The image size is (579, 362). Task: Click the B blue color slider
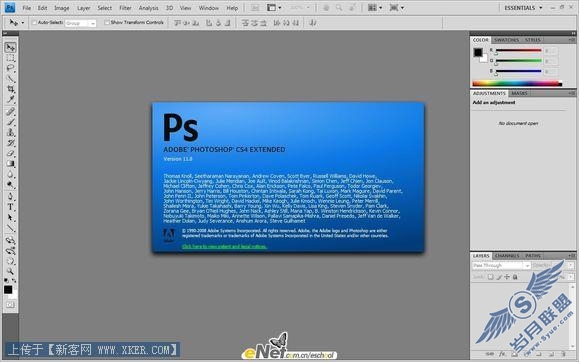pos(518,71)
